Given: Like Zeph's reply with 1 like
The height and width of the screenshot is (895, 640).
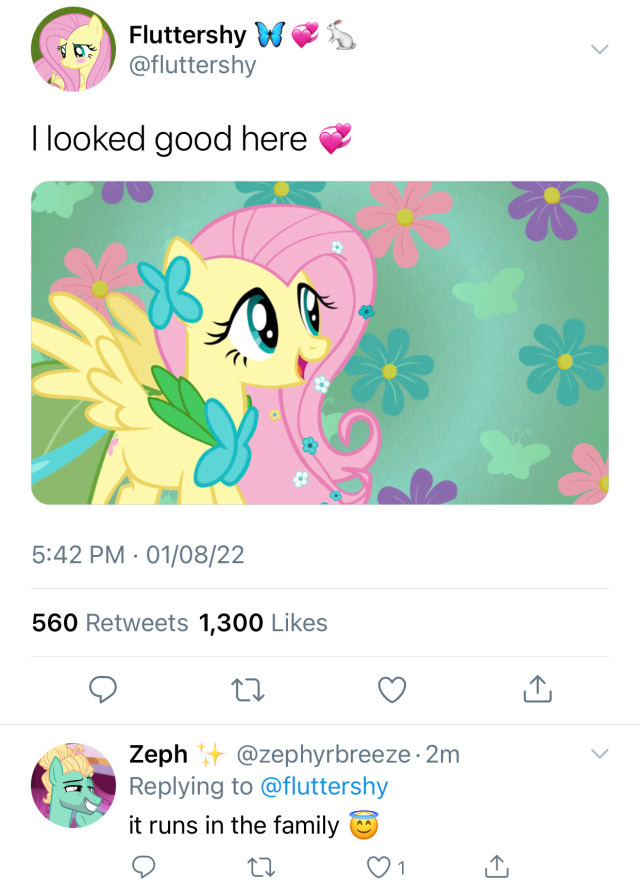Looking at the screenshot, I should coord(380,866).
